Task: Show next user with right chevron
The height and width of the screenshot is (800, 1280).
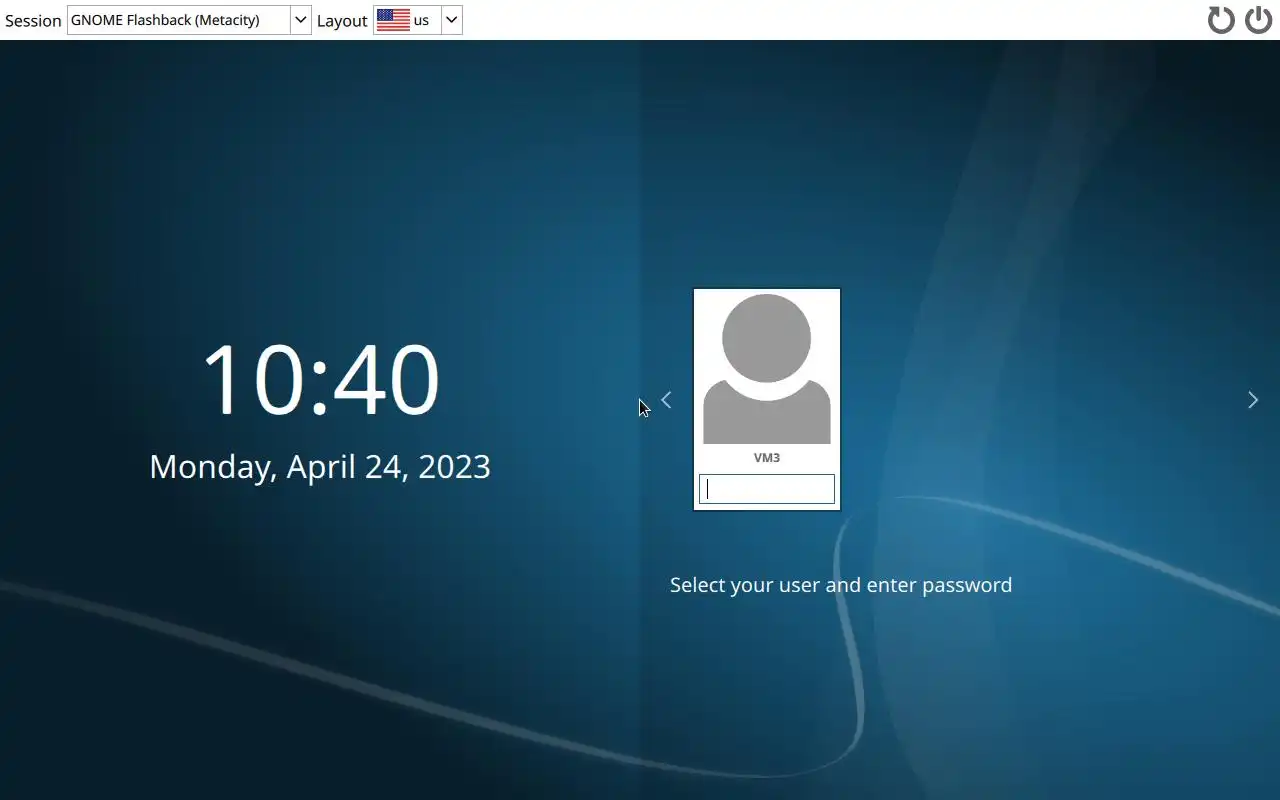Action: (1253, 400)
